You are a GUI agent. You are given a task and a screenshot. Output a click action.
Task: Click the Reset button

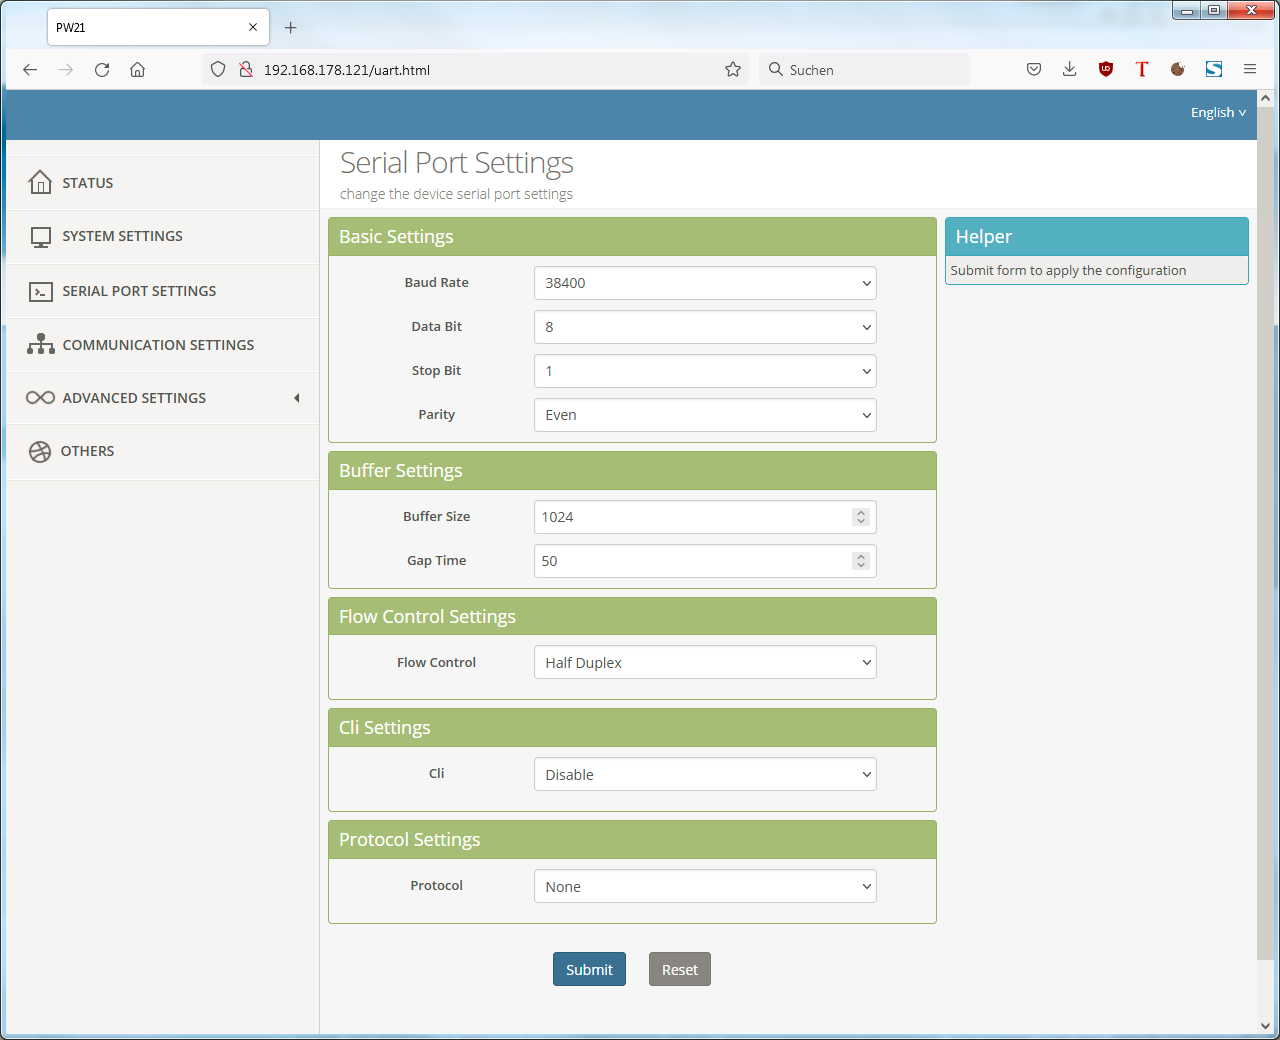coord(680,970)
